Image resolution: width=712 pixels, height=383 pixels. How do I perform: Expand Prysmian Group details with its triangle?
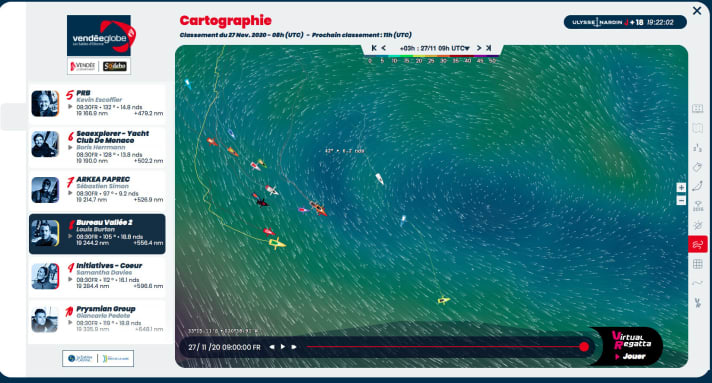click(x=70, y=323)
